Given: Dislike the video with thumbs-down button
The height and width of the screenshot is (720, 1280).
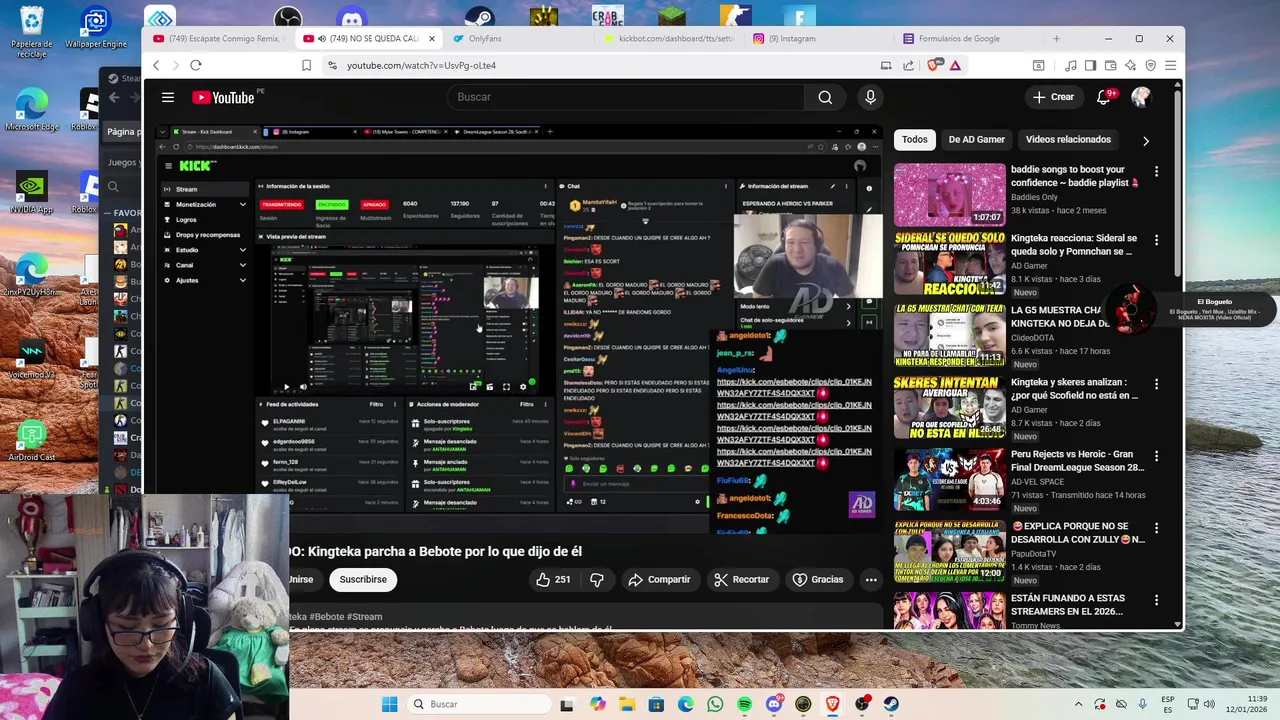Looking at the screenshot, I should (x=597, y=579).
